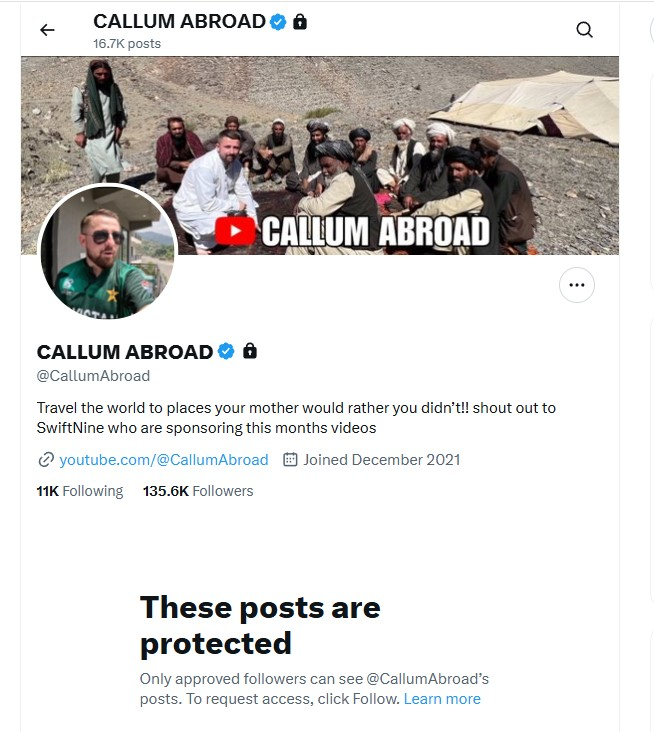The height and width of the screenshot is (732, 654).
Task: Open the circular profile avatar photo
Action: [107, 252]
